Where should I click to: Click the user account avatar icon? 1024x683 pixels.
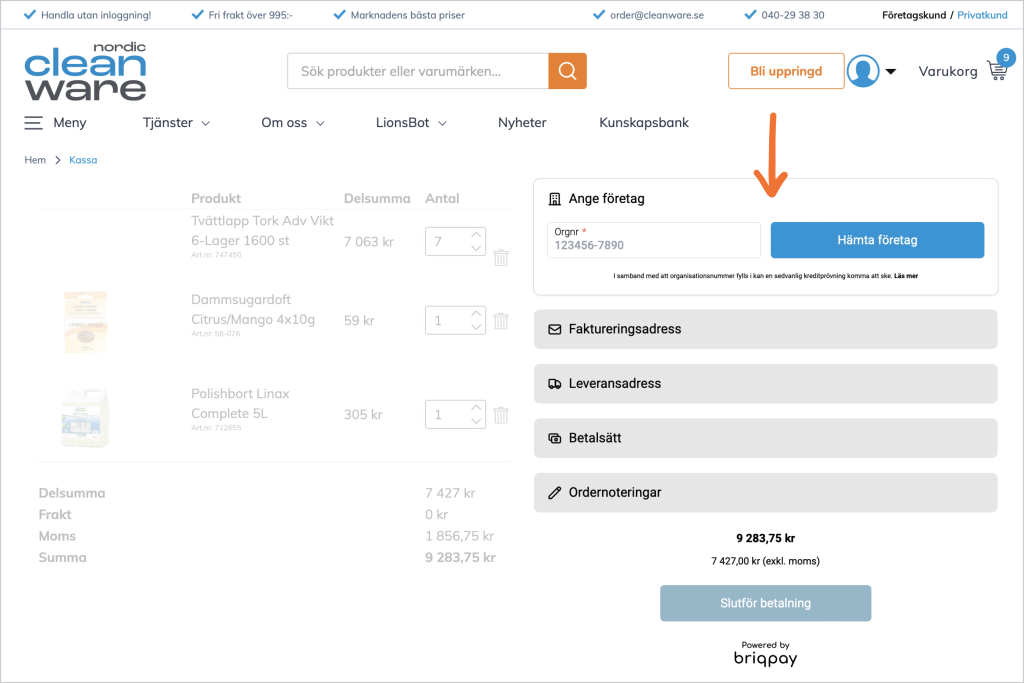coord(862,71)
